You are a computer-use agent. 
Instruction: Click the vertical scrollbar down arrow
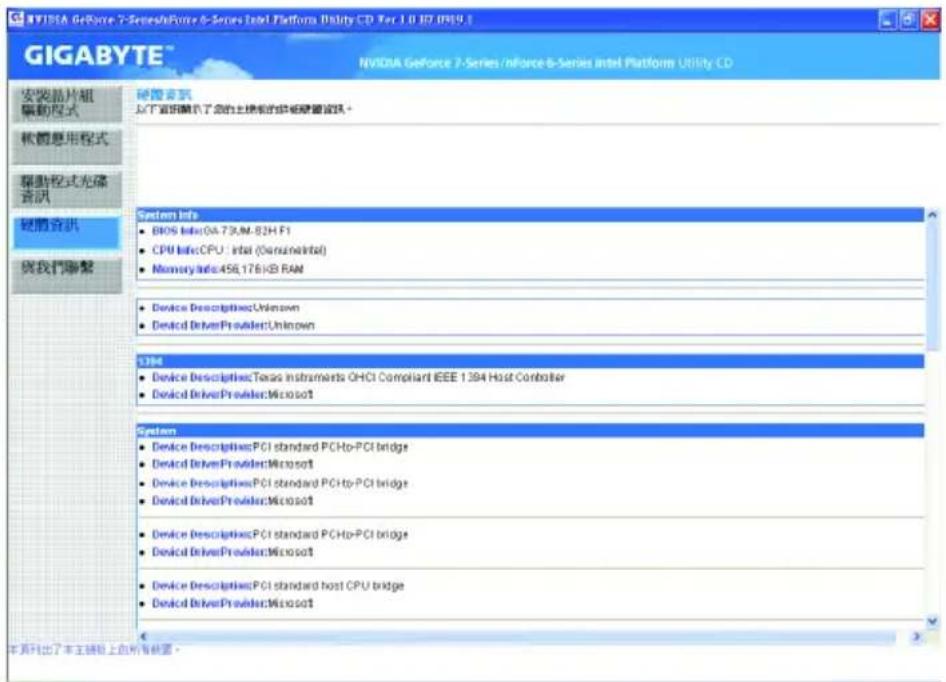click(x=932, y=621)
